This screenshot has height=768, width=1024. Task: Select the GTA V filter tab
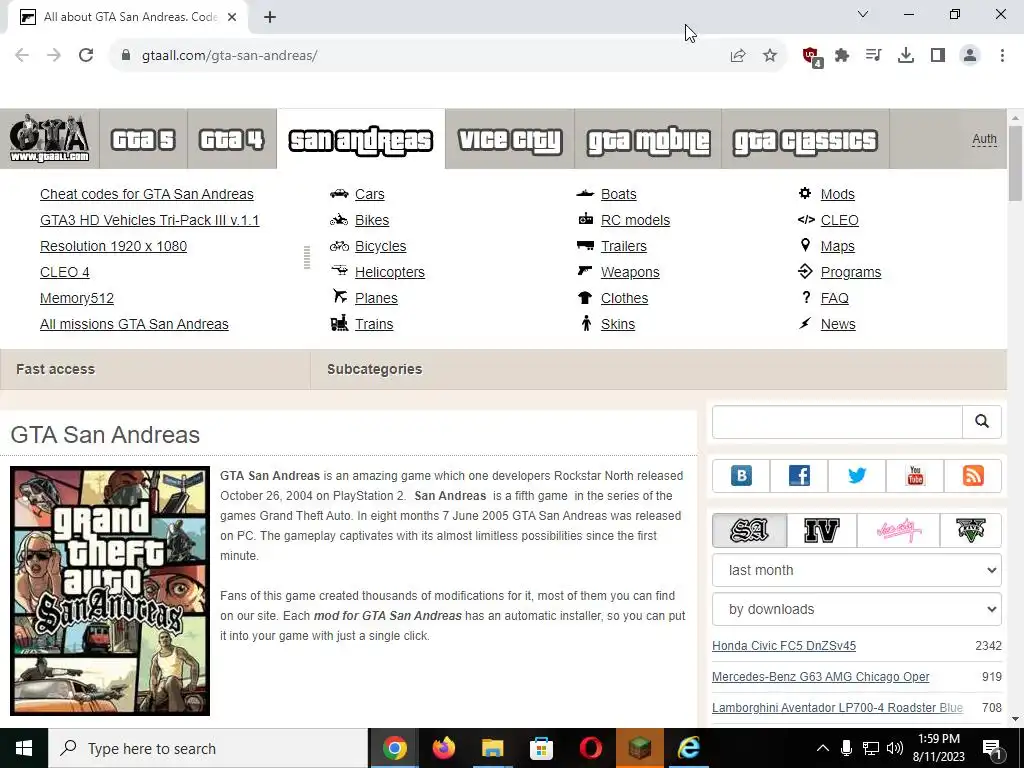tap(971, 530)
